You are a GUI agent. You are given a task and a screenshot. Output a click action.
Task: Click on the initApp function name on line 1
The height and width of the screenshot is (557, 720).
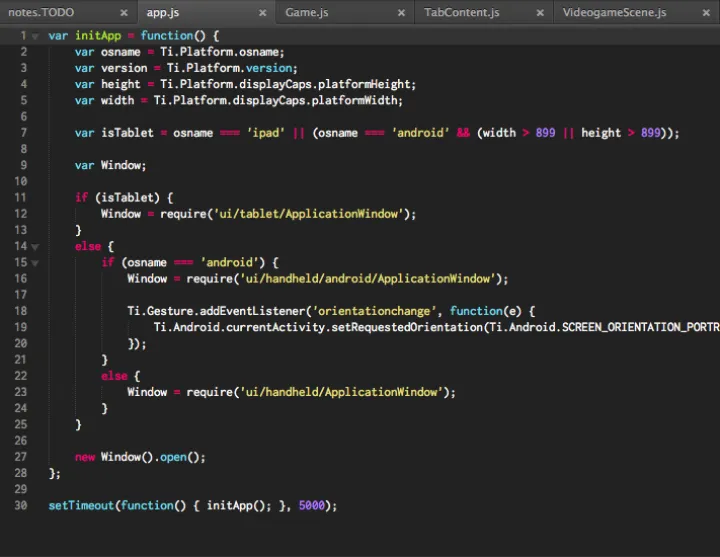click(98, 35)
